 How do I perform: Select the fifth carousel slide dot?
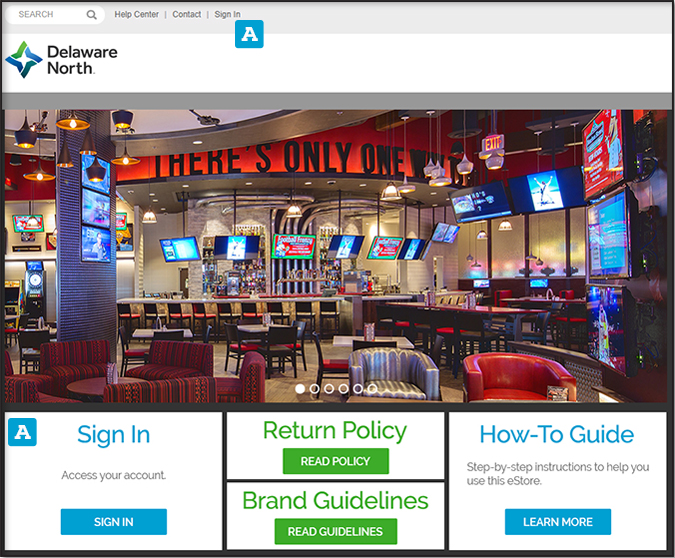pyautogui.click(x=358, y=389)
